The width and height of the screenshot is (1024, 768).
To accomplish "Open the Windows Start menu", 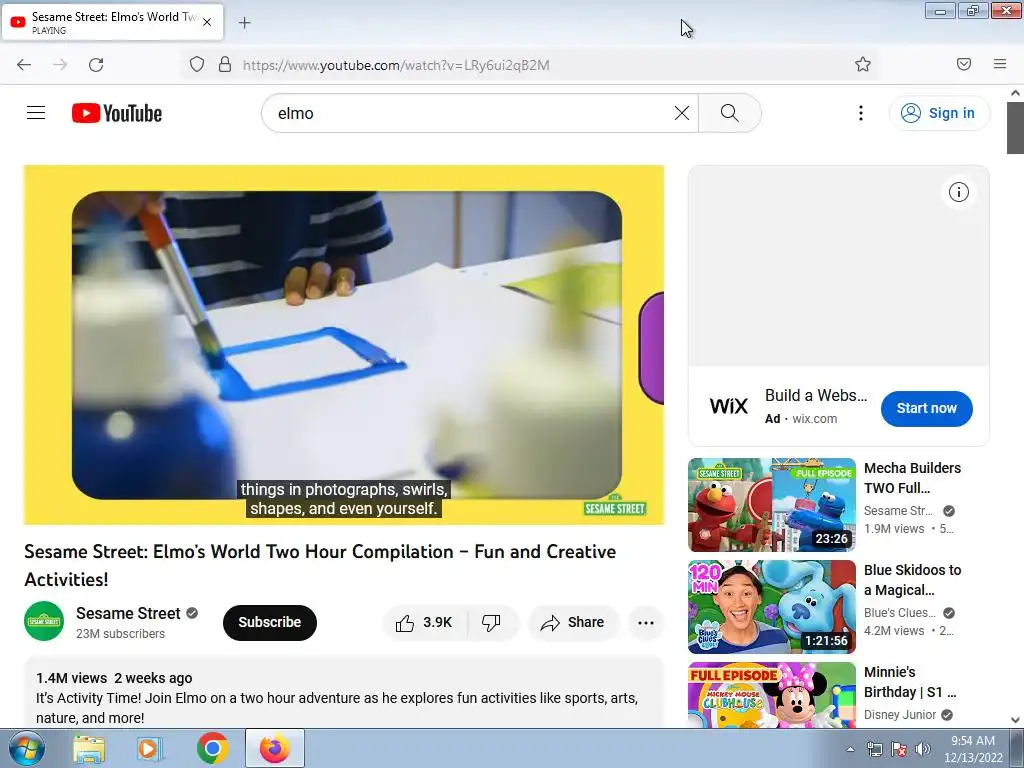I will [26, 748].
